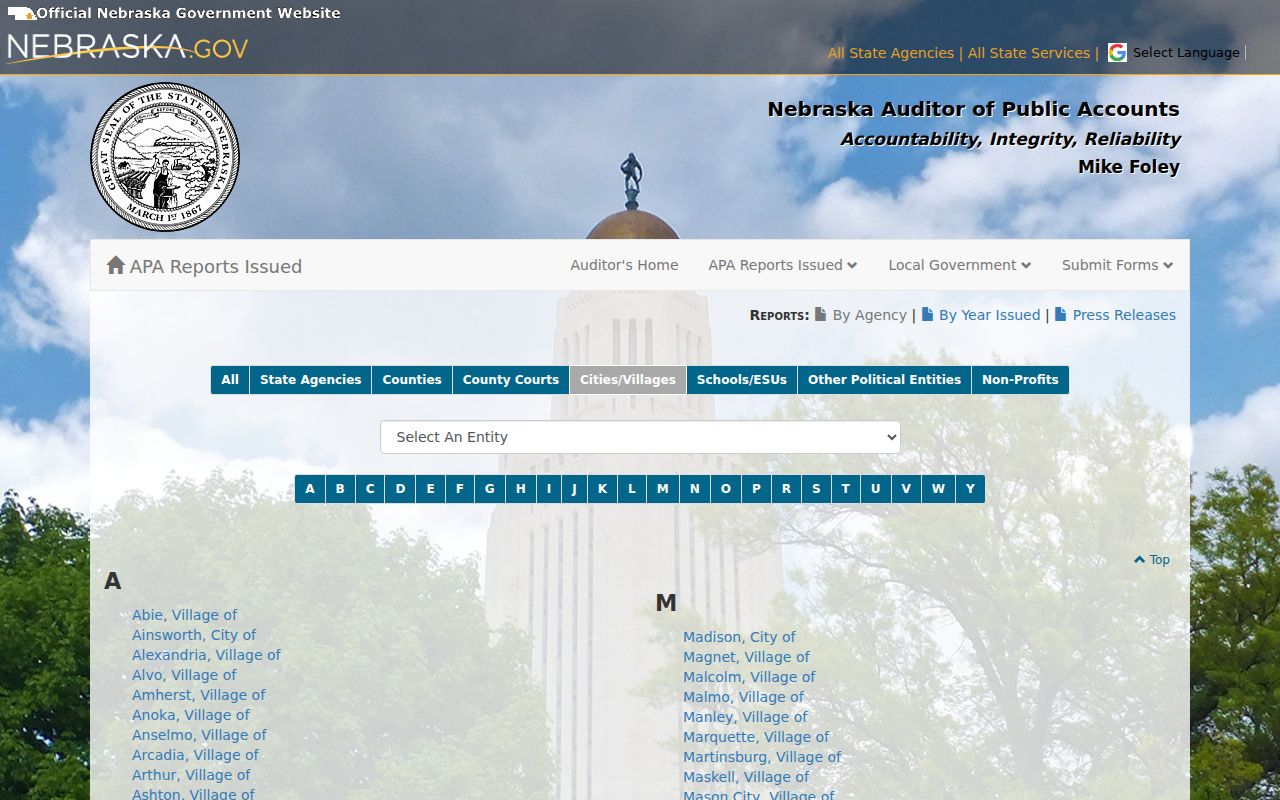Viewport: 1280px width, 800px height.
Task: Open the Select An Entity dropdown
Action: click(640, 437)
